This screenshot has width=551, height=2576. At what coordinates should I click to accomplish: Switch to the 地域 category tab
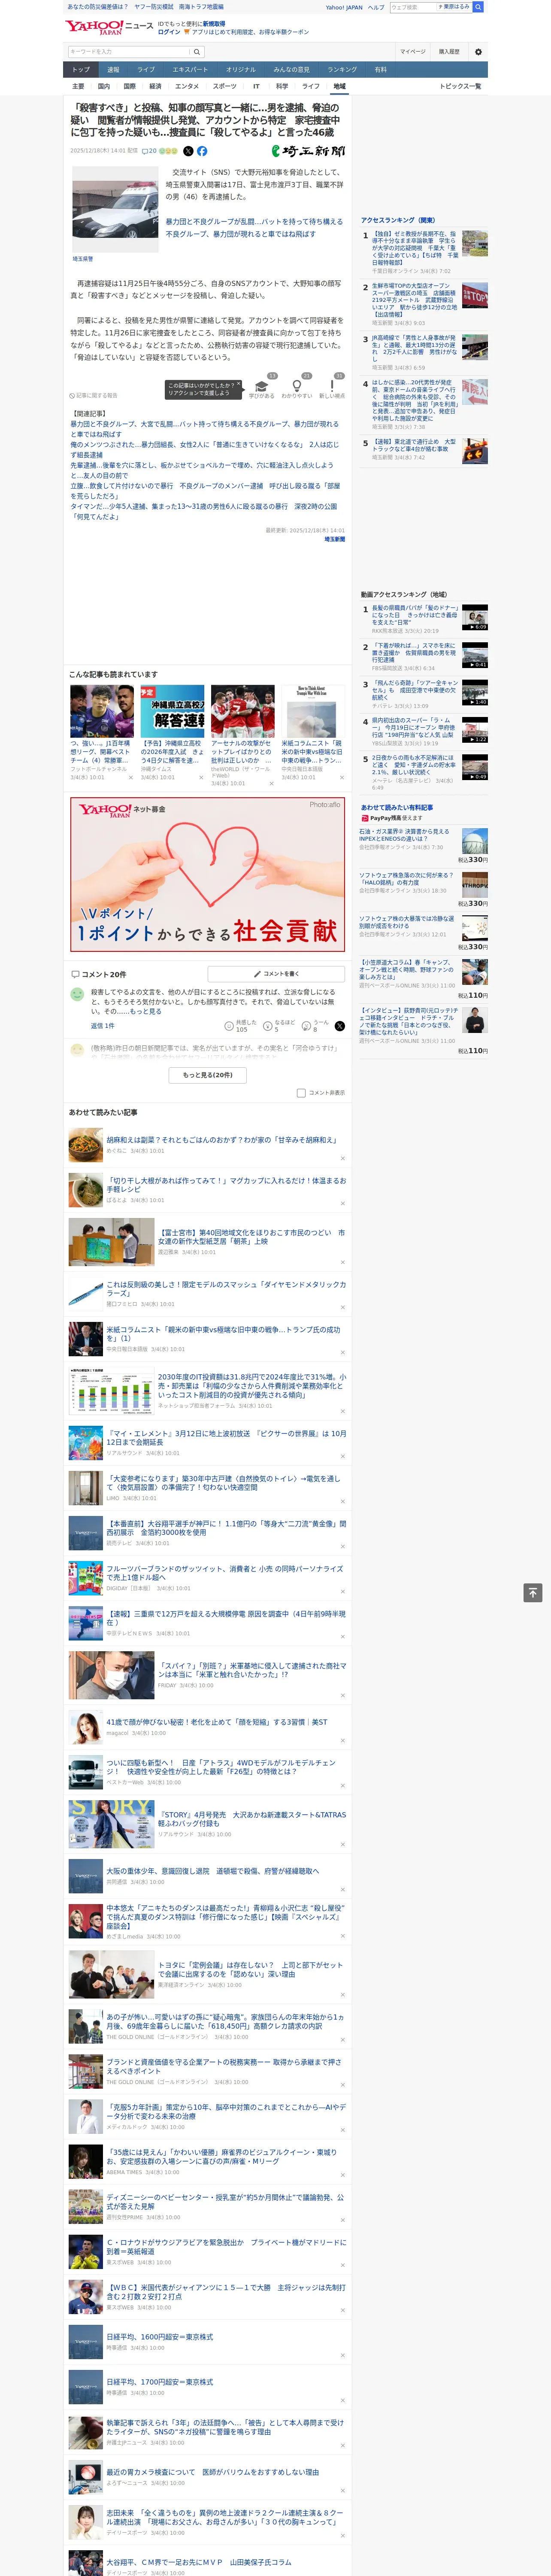[x=339, y=86]
